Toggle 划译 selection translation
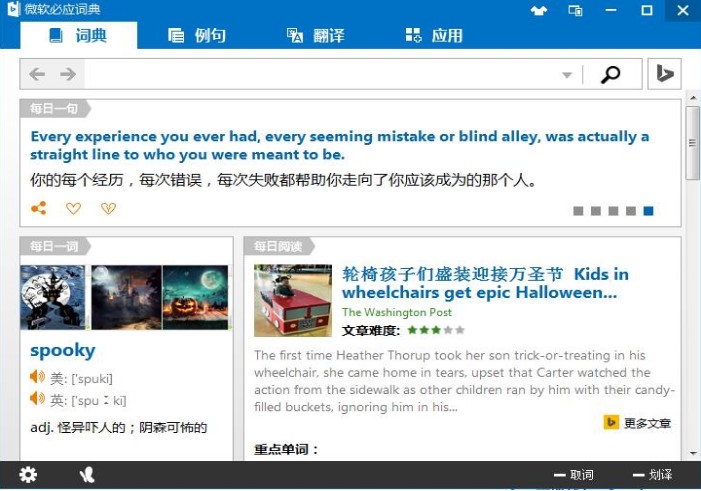The image size is (701, 491). [x=653, y=475]
